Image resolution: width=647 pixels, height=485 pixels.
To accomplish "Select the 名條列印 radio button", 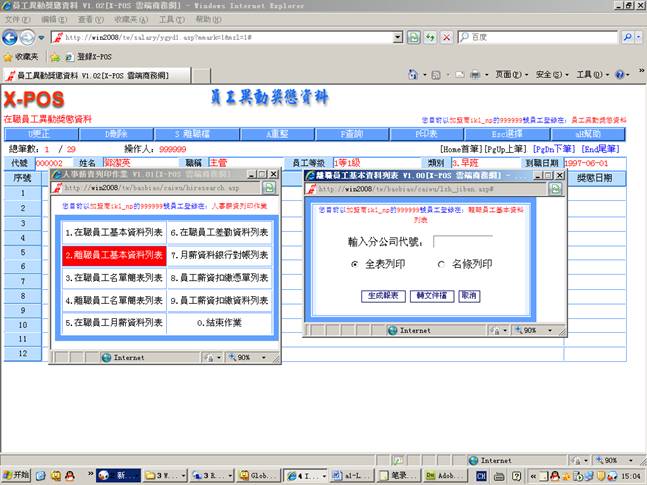I will (x=442, y=264).
